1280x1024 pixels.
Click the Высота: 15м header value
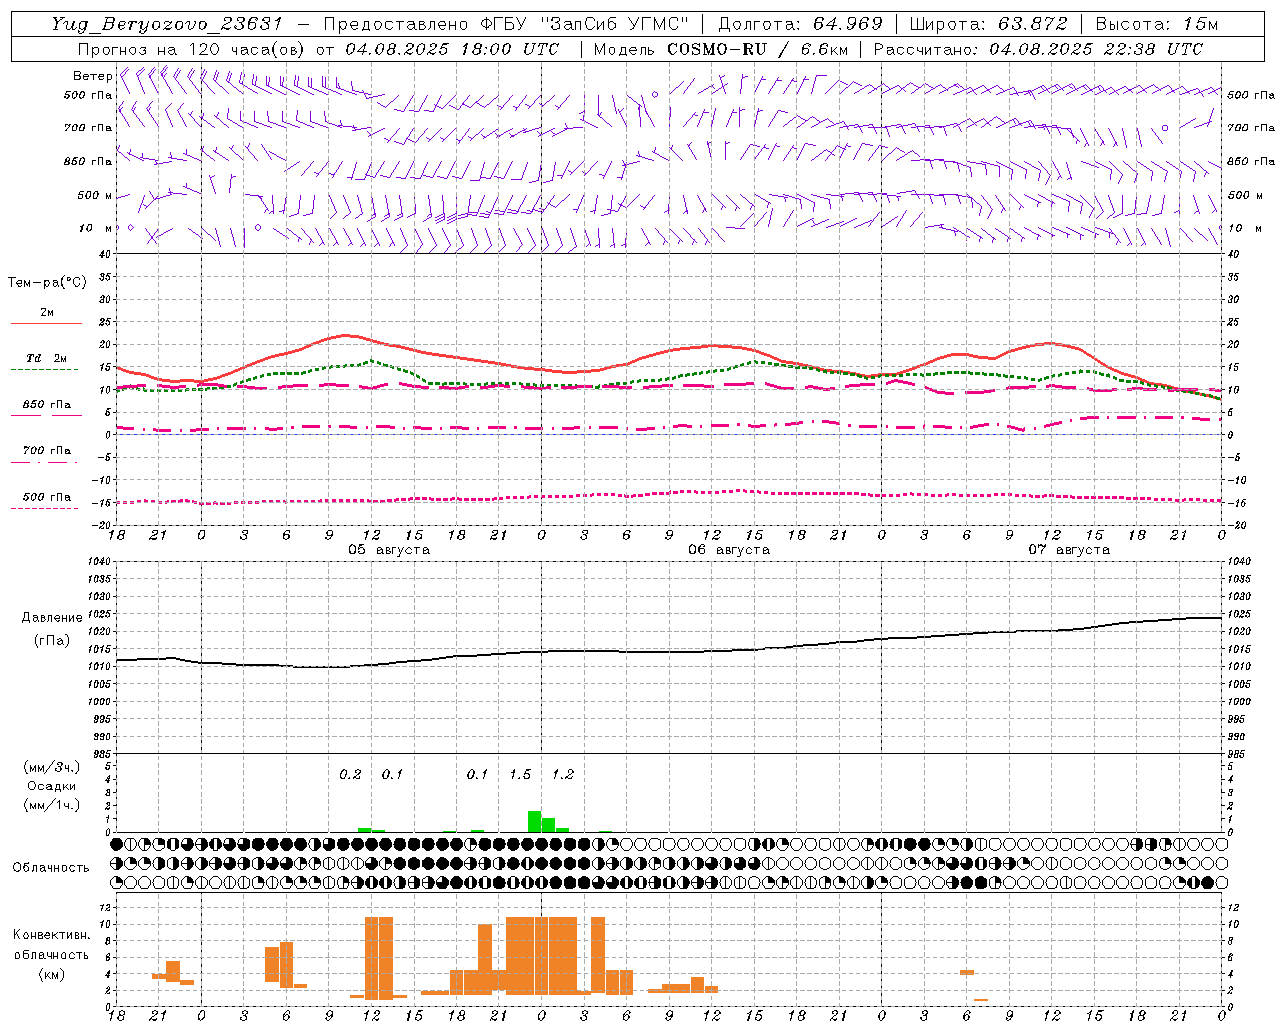coord(1157,24)
